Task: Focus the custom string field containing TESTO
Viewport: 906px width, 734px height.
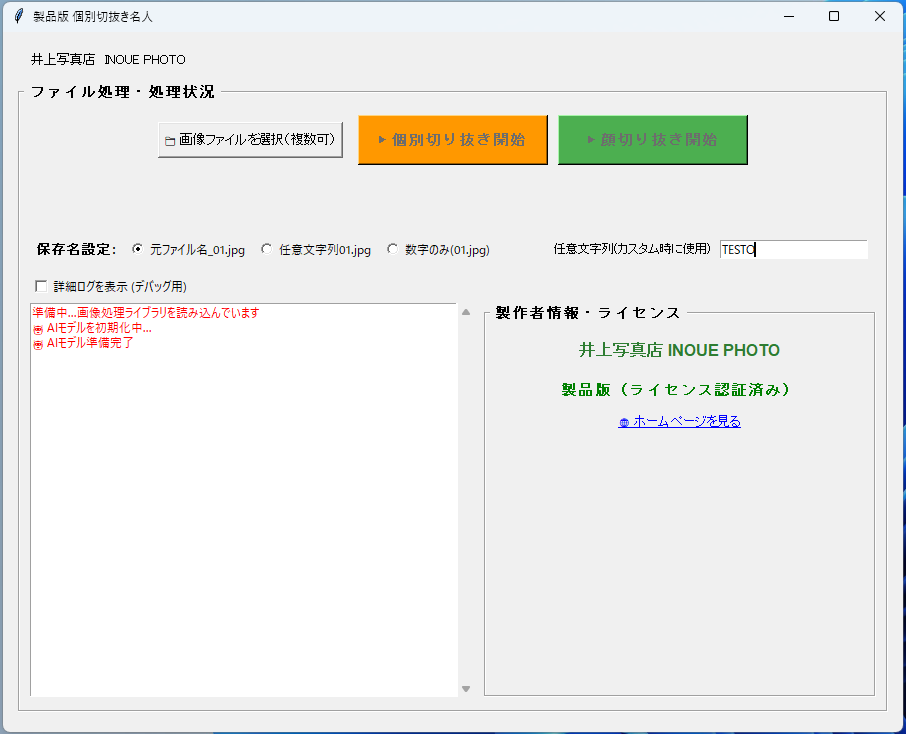Action: tap(793, 249)
